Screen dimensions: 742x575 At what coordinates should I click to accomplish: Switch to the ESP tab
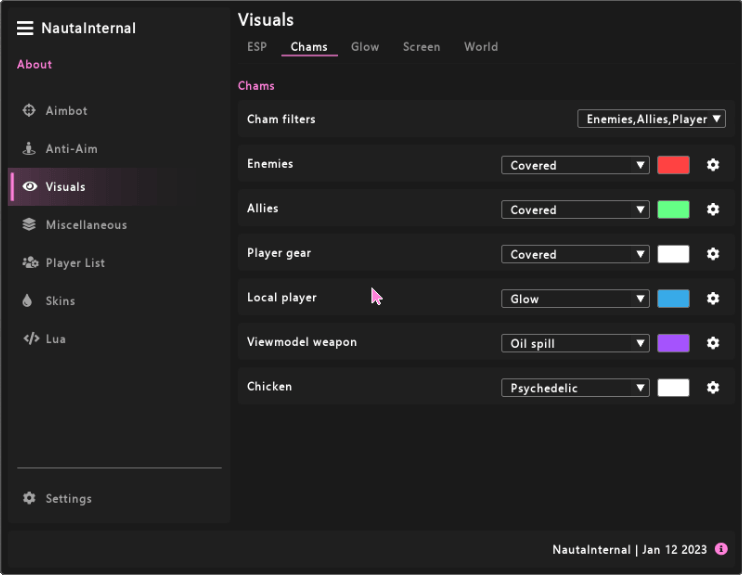tap(257, 47)
